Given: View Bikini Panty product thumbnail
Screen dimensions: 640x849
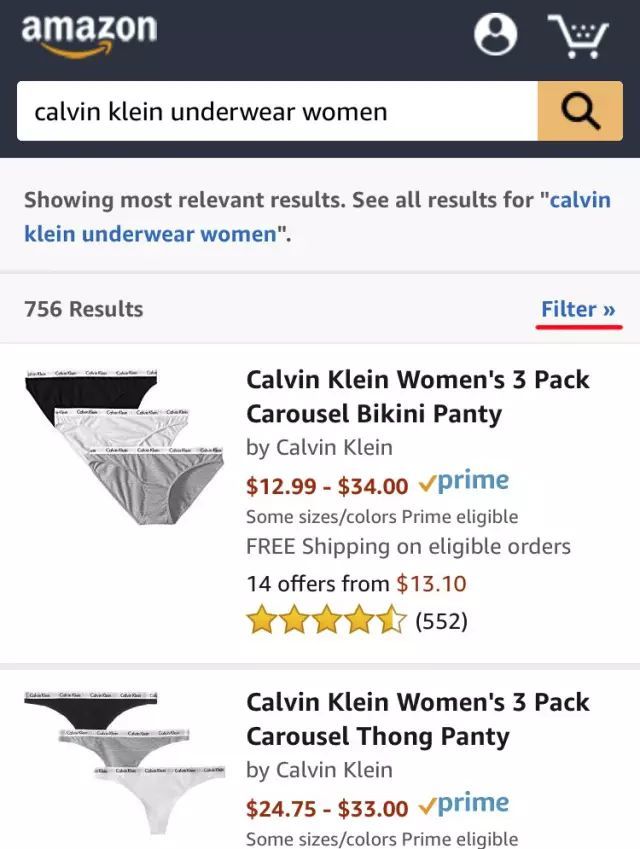Looking at the screenshot, I should click(124, 447).
